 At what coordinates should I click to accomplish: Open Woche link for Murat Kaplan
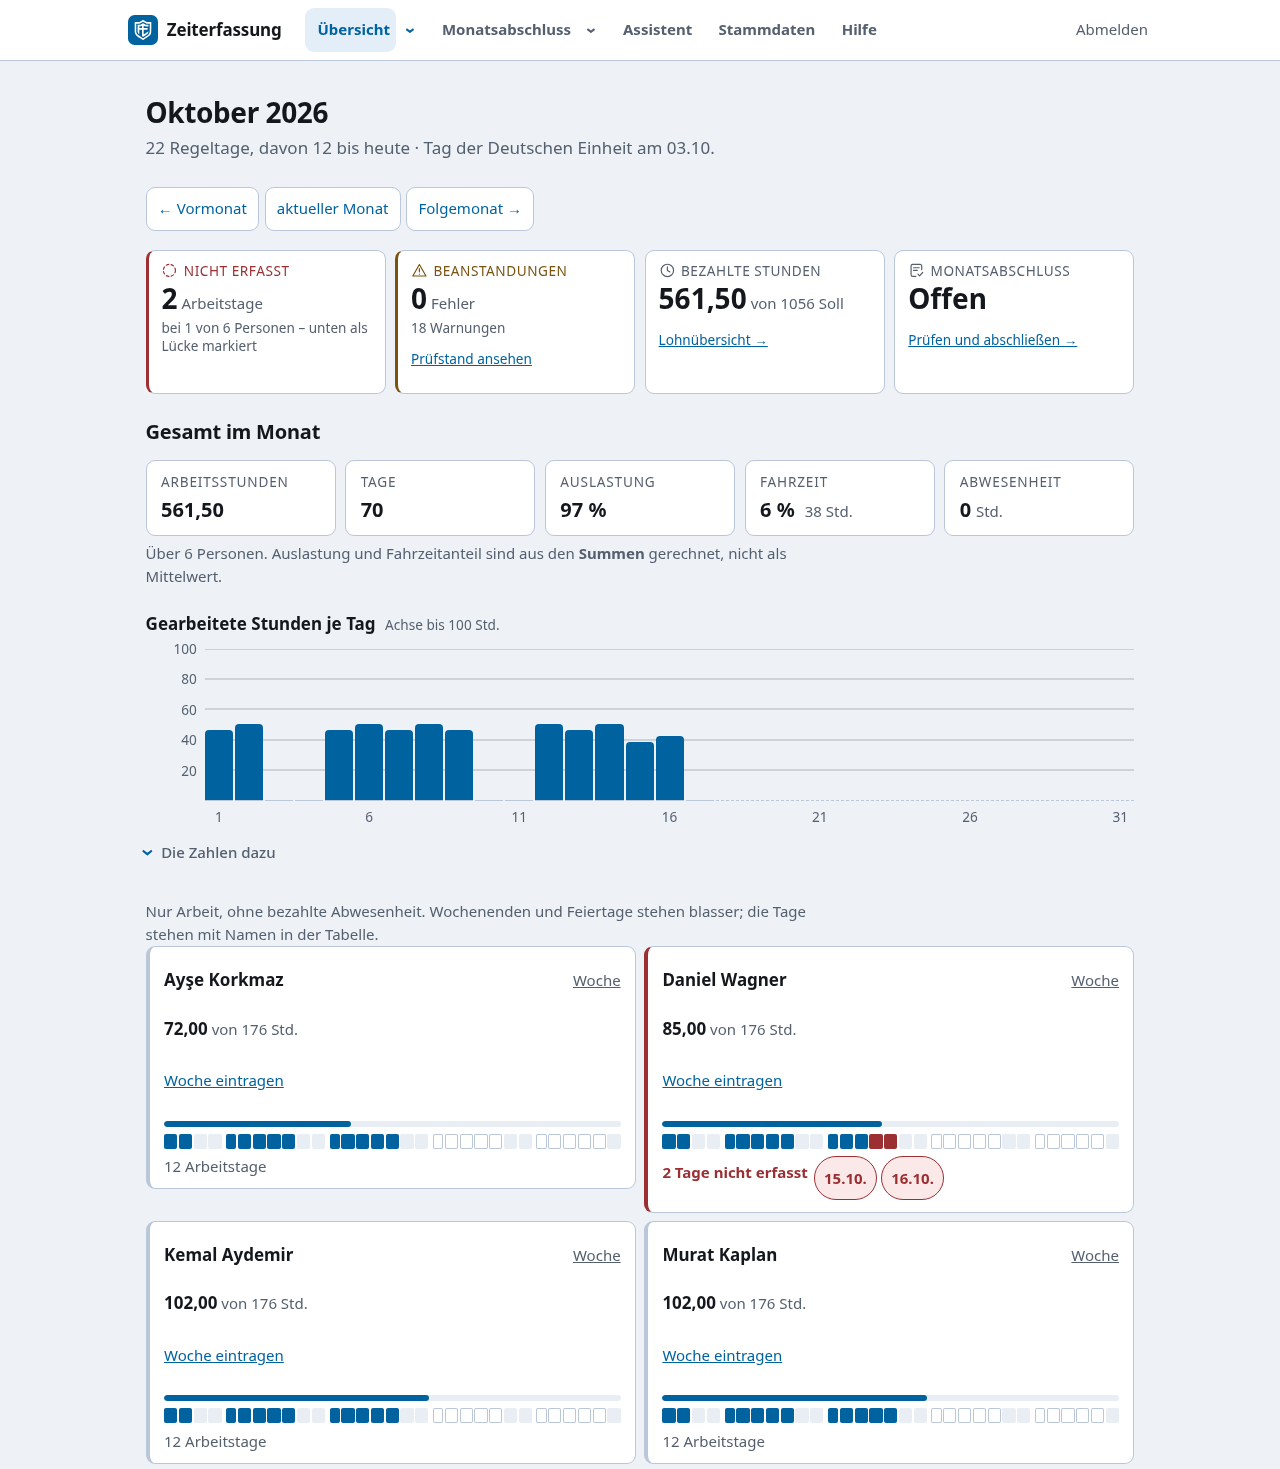pyautogui.click(x=1095, y=1256)
